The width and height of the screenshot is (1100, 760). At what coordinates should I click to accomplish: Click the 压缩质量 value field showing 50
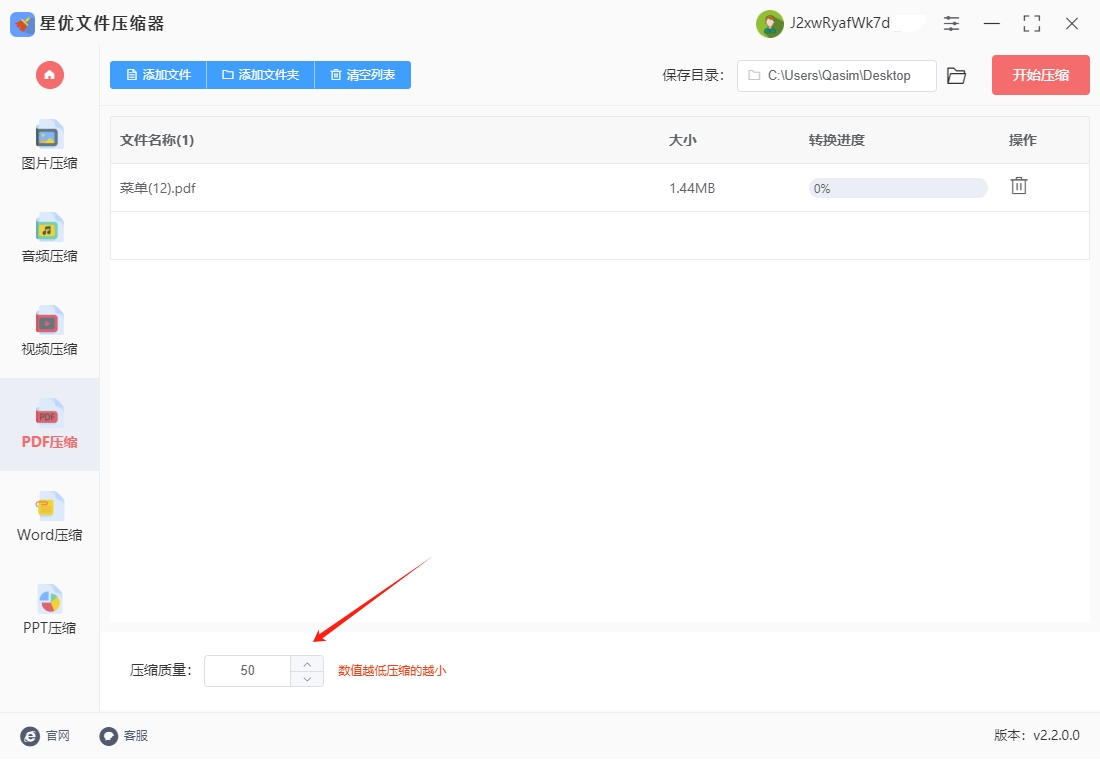tap(247, 671)
